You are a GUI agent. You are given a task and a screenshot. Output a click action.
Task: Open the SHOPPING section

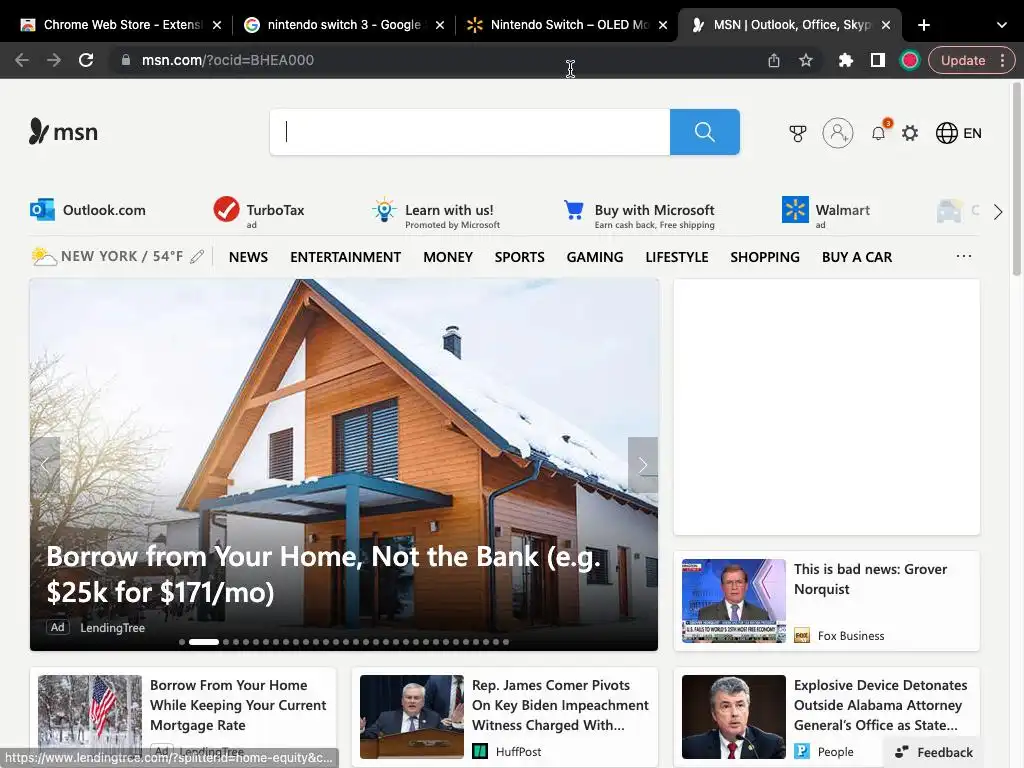765,257
